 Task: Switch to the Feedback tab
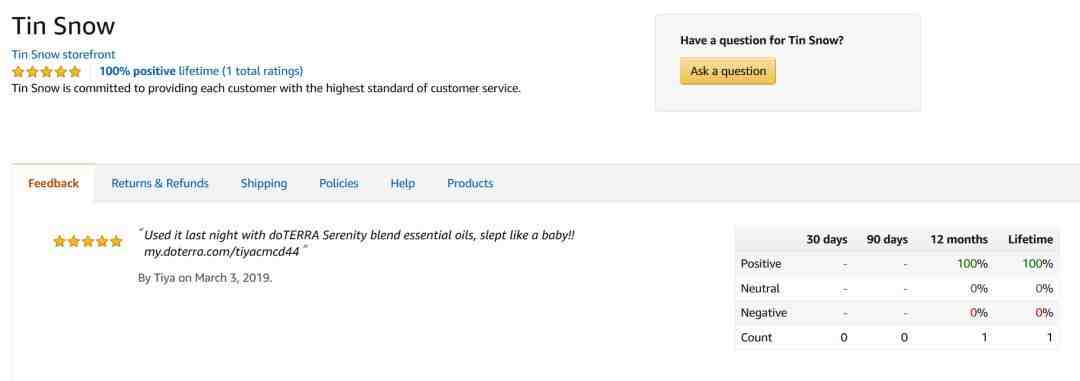[x=54, y=183]
